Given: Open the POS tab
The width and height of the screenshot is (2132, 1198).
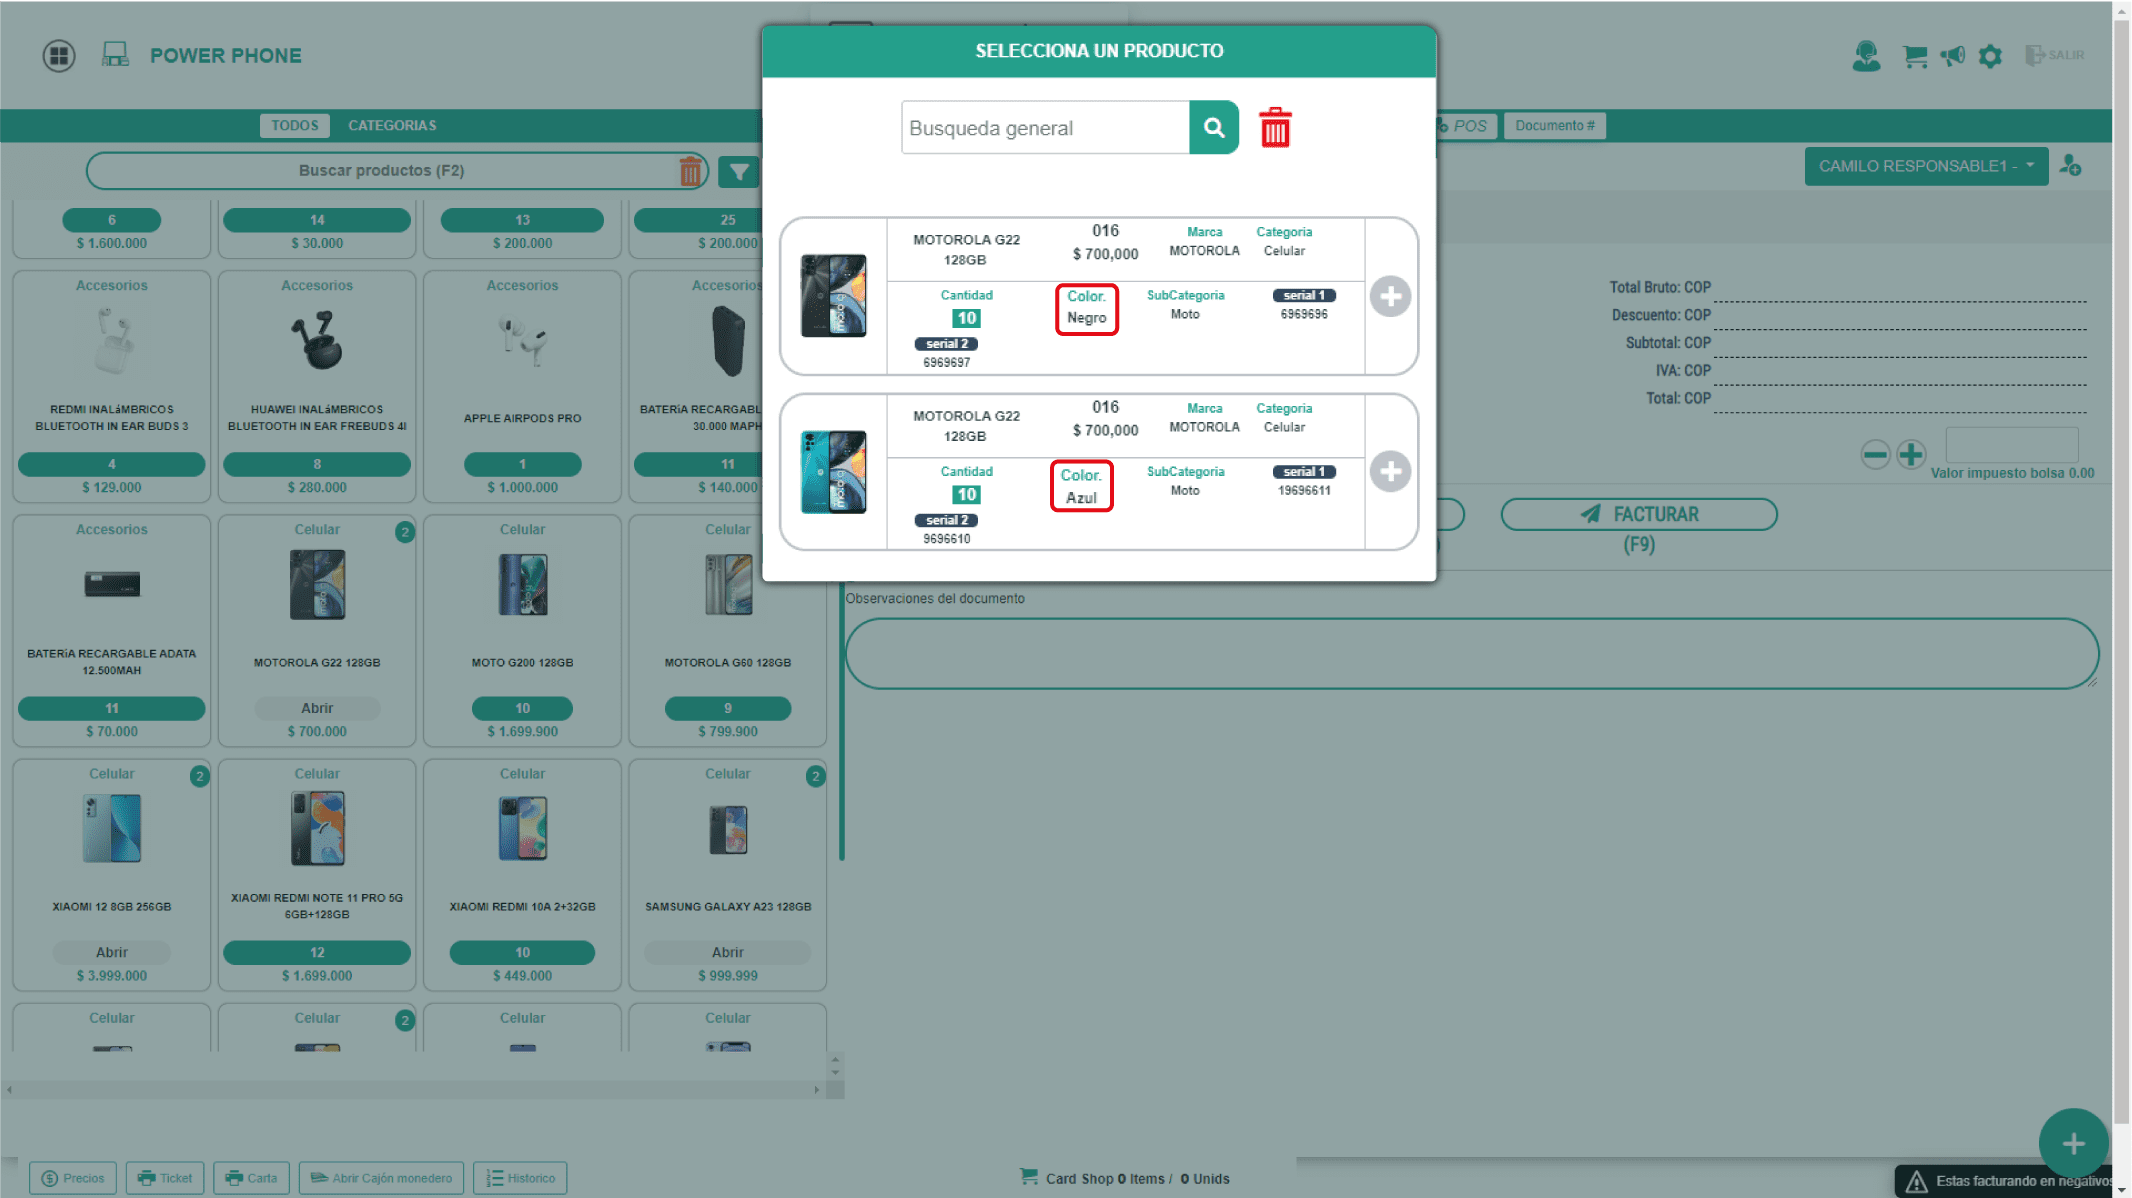Looking at the screenshot, I should coord(1467,126).
